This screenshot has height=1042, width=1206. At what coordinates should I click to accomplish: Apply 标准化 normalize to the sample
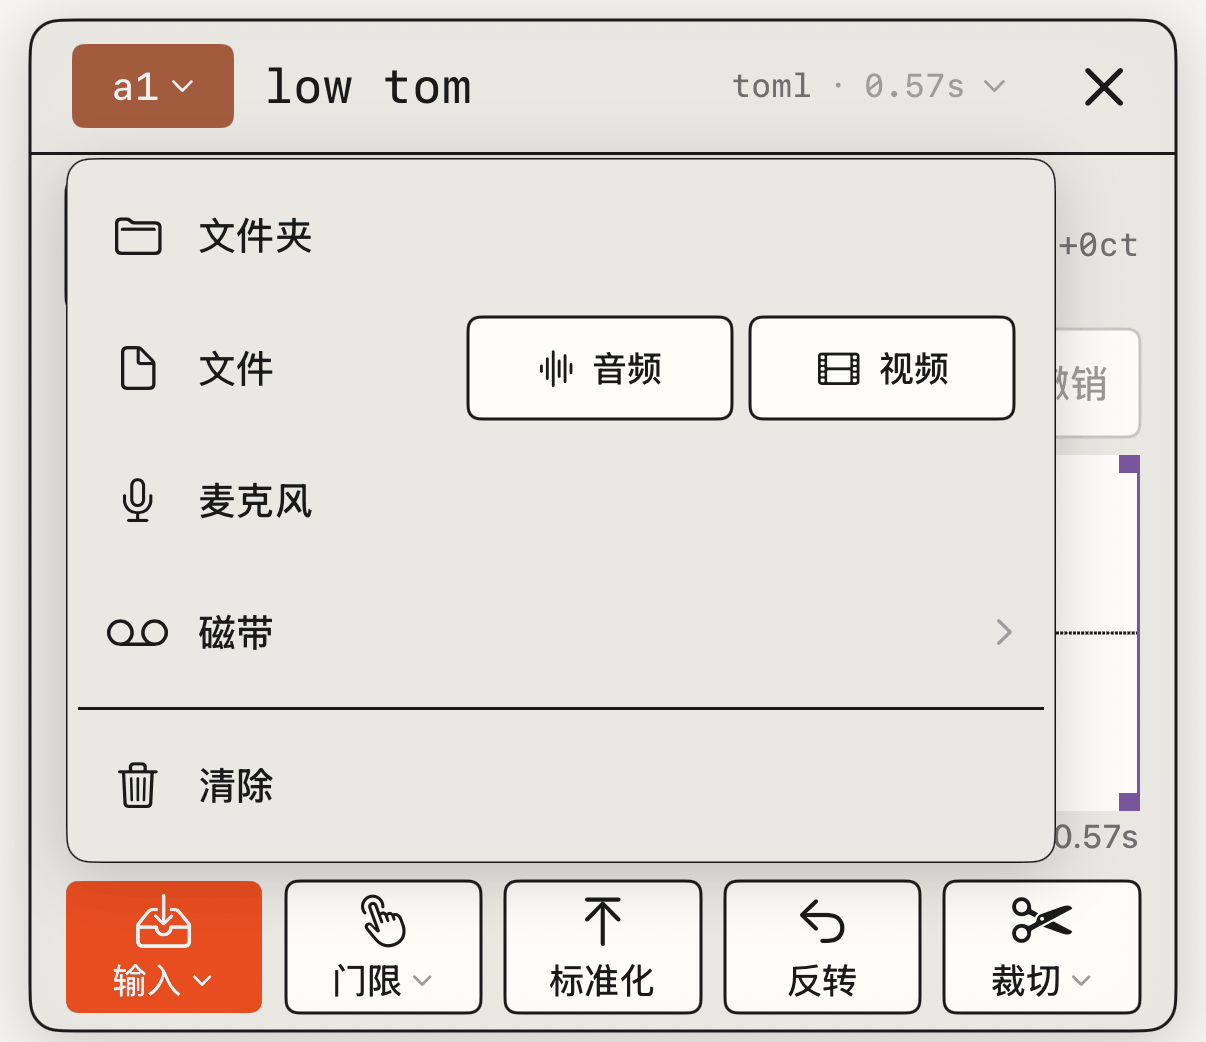click(603, 947)
